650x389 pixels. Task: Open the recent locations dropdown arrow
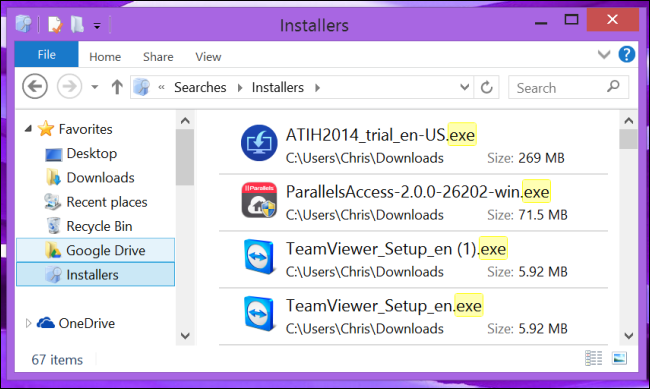(95, 87)
